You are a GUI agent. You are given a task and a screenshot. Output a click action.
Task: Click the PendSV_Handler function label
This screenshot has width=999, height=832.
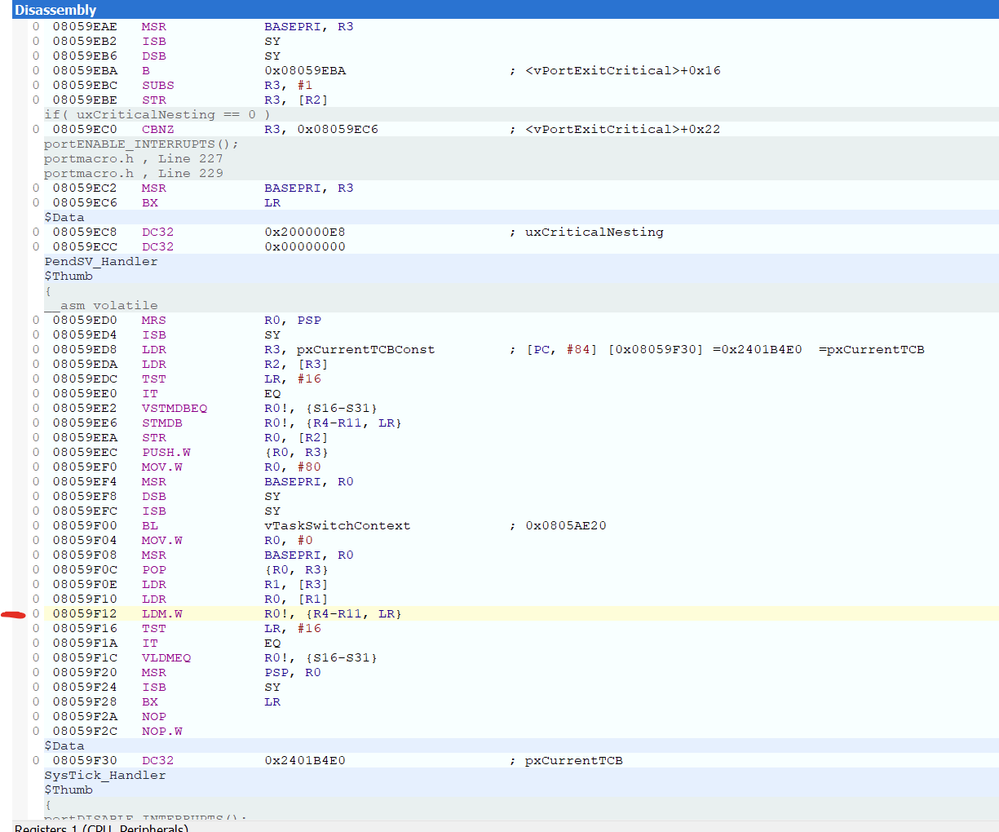(101, 261)
